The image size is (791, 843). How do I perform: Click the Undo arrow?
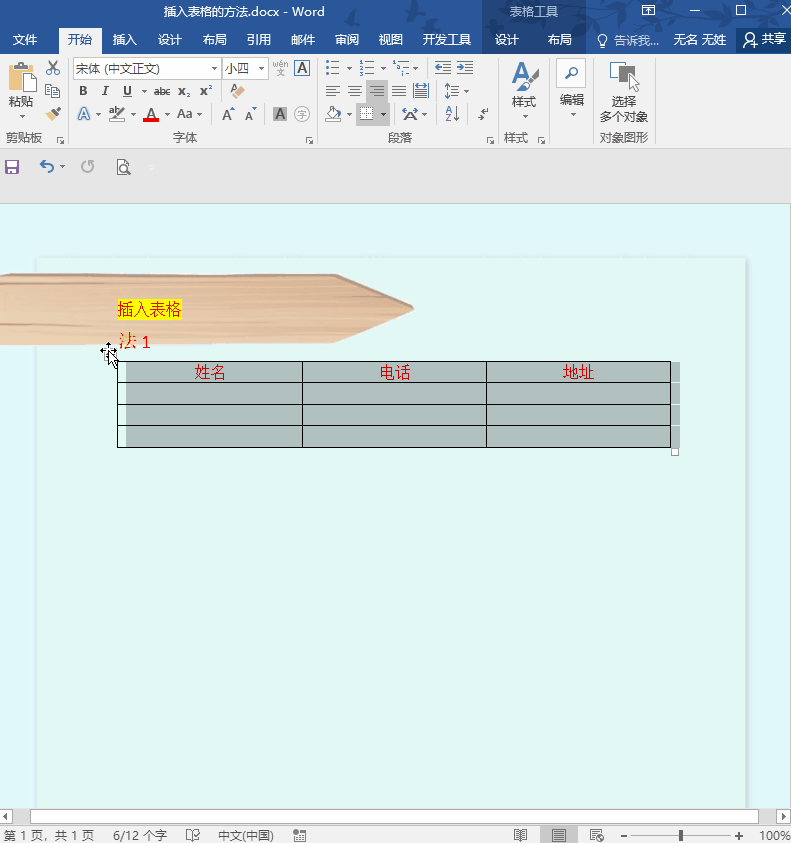(x=47, y=167)
